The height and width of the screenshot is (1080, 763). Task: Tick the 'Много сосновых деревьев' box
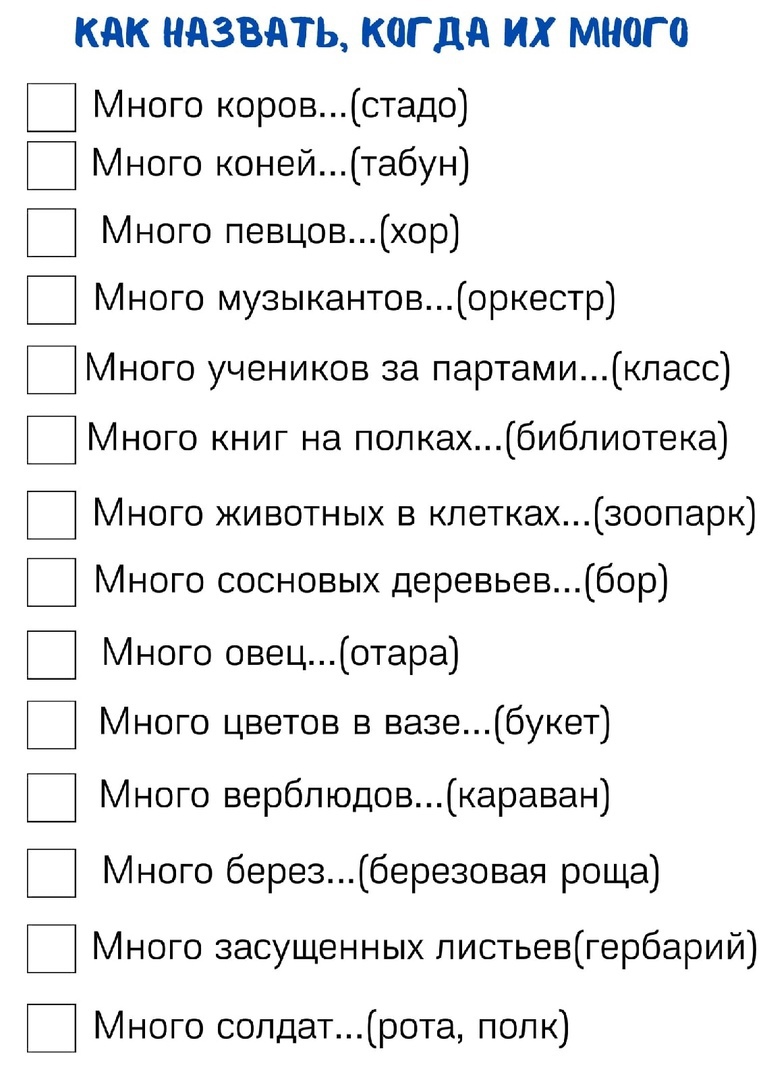pos(52,582)
